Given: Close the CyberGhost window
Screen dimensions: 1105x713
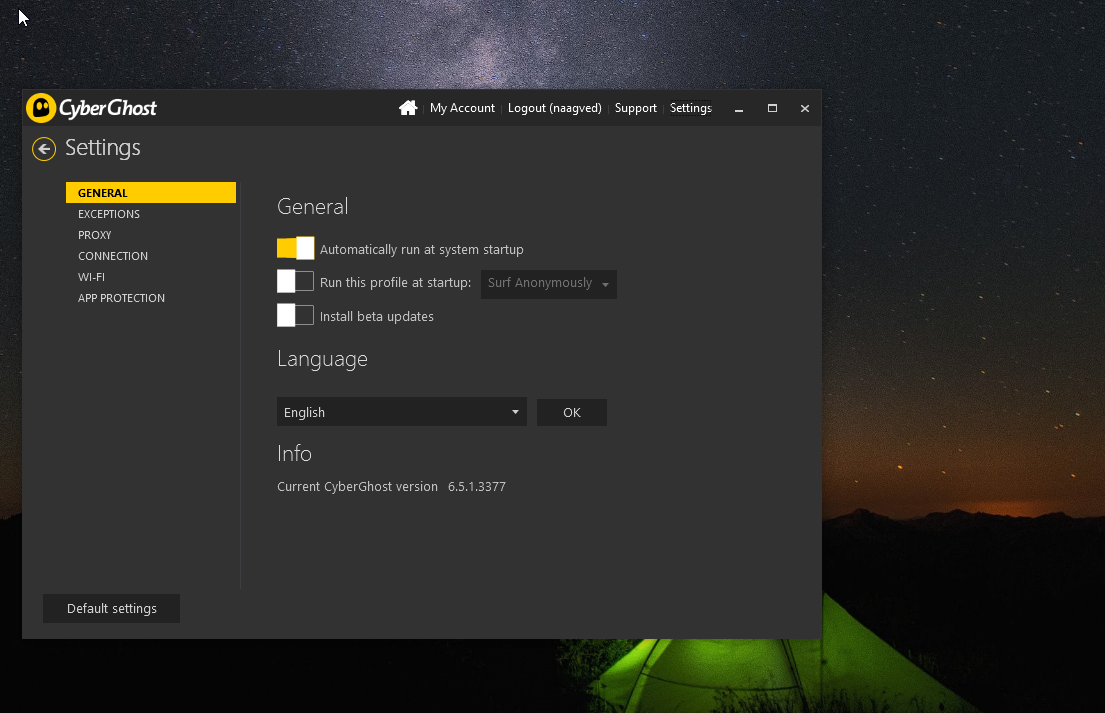Looking at the screenshot, I should point(805,108).
